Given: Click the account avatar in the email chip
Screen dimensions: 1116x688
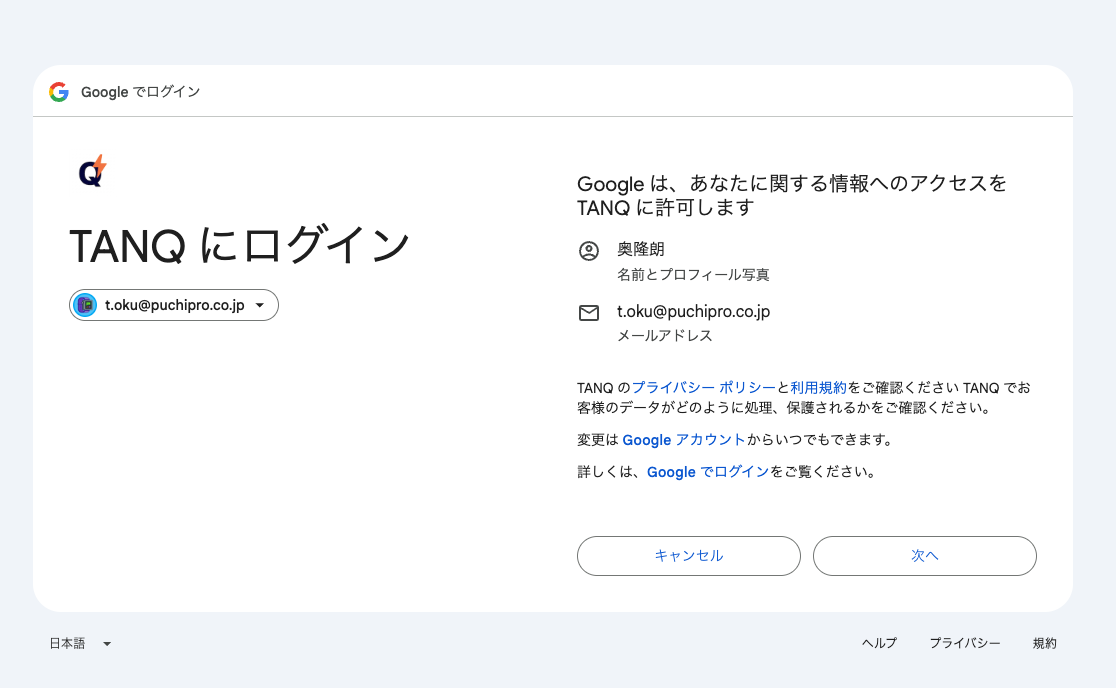Looking at the screenshot, I should click(x=85, y=305).
